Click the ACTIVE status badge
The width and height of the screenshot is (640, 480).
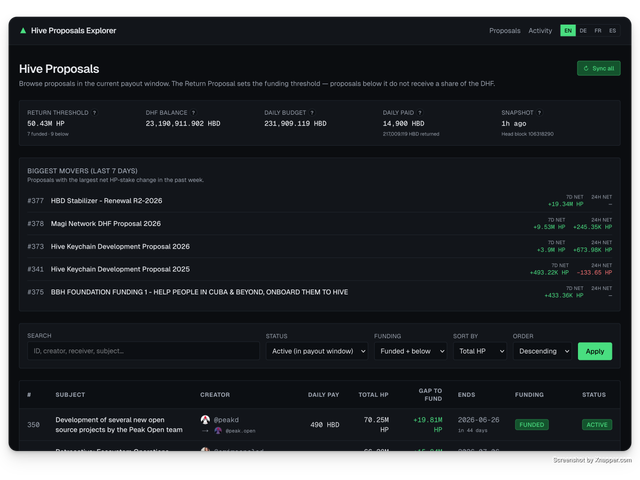coord(597,425)
